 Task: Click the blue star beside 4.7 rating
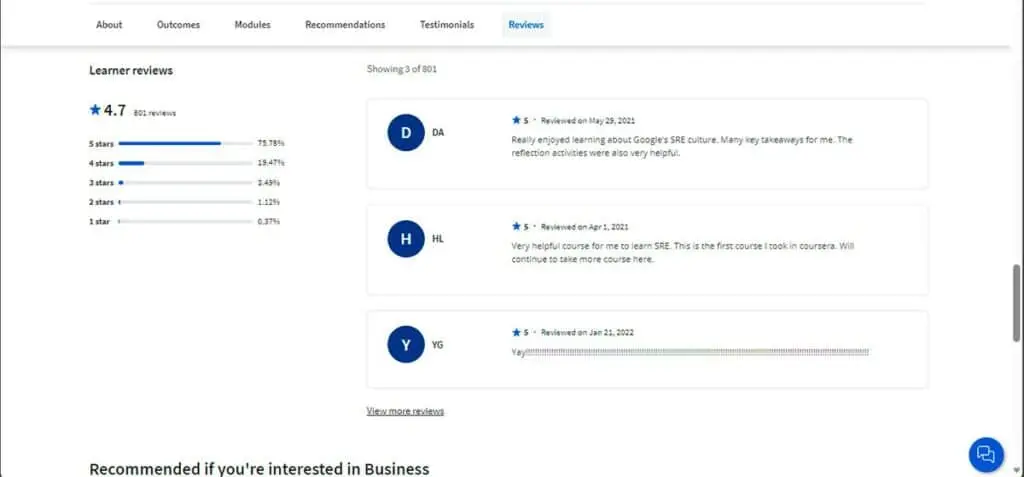click(x=95, y=110)
